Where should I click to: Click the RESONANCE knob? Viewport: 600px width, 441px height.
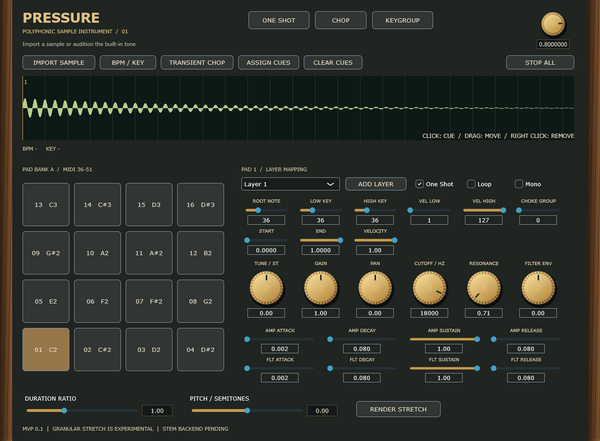coord(484,288)
